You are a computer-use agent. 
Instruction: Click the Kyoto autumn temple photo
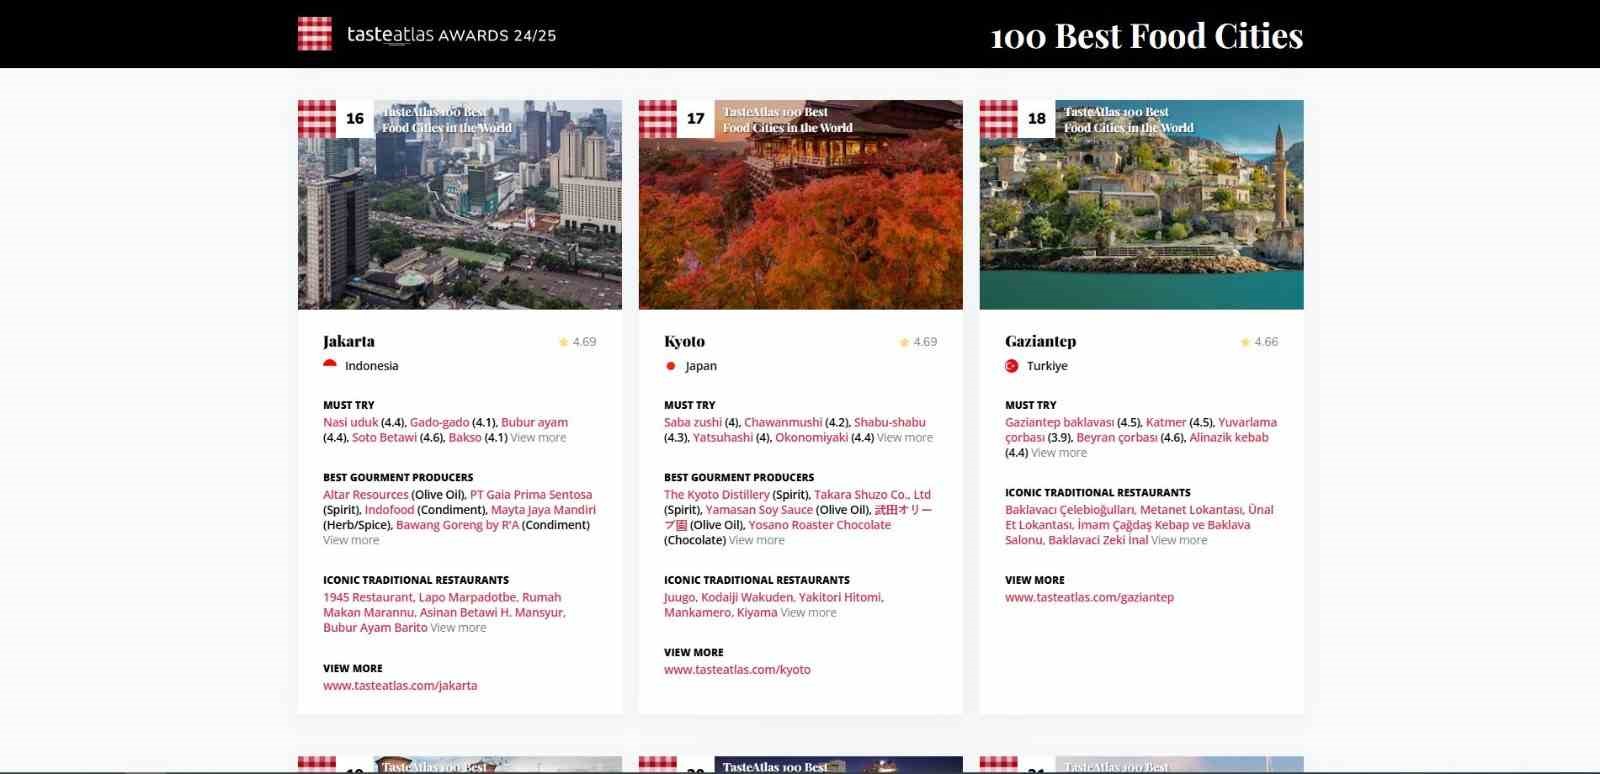point(800,220)
